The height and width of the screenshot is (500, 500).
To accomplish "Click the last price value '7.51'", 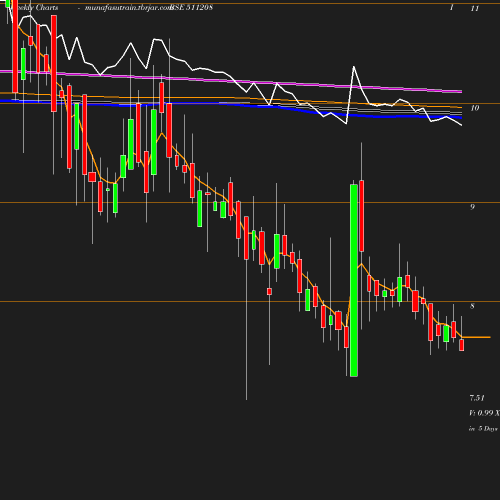I will click(x=477, y=398).
